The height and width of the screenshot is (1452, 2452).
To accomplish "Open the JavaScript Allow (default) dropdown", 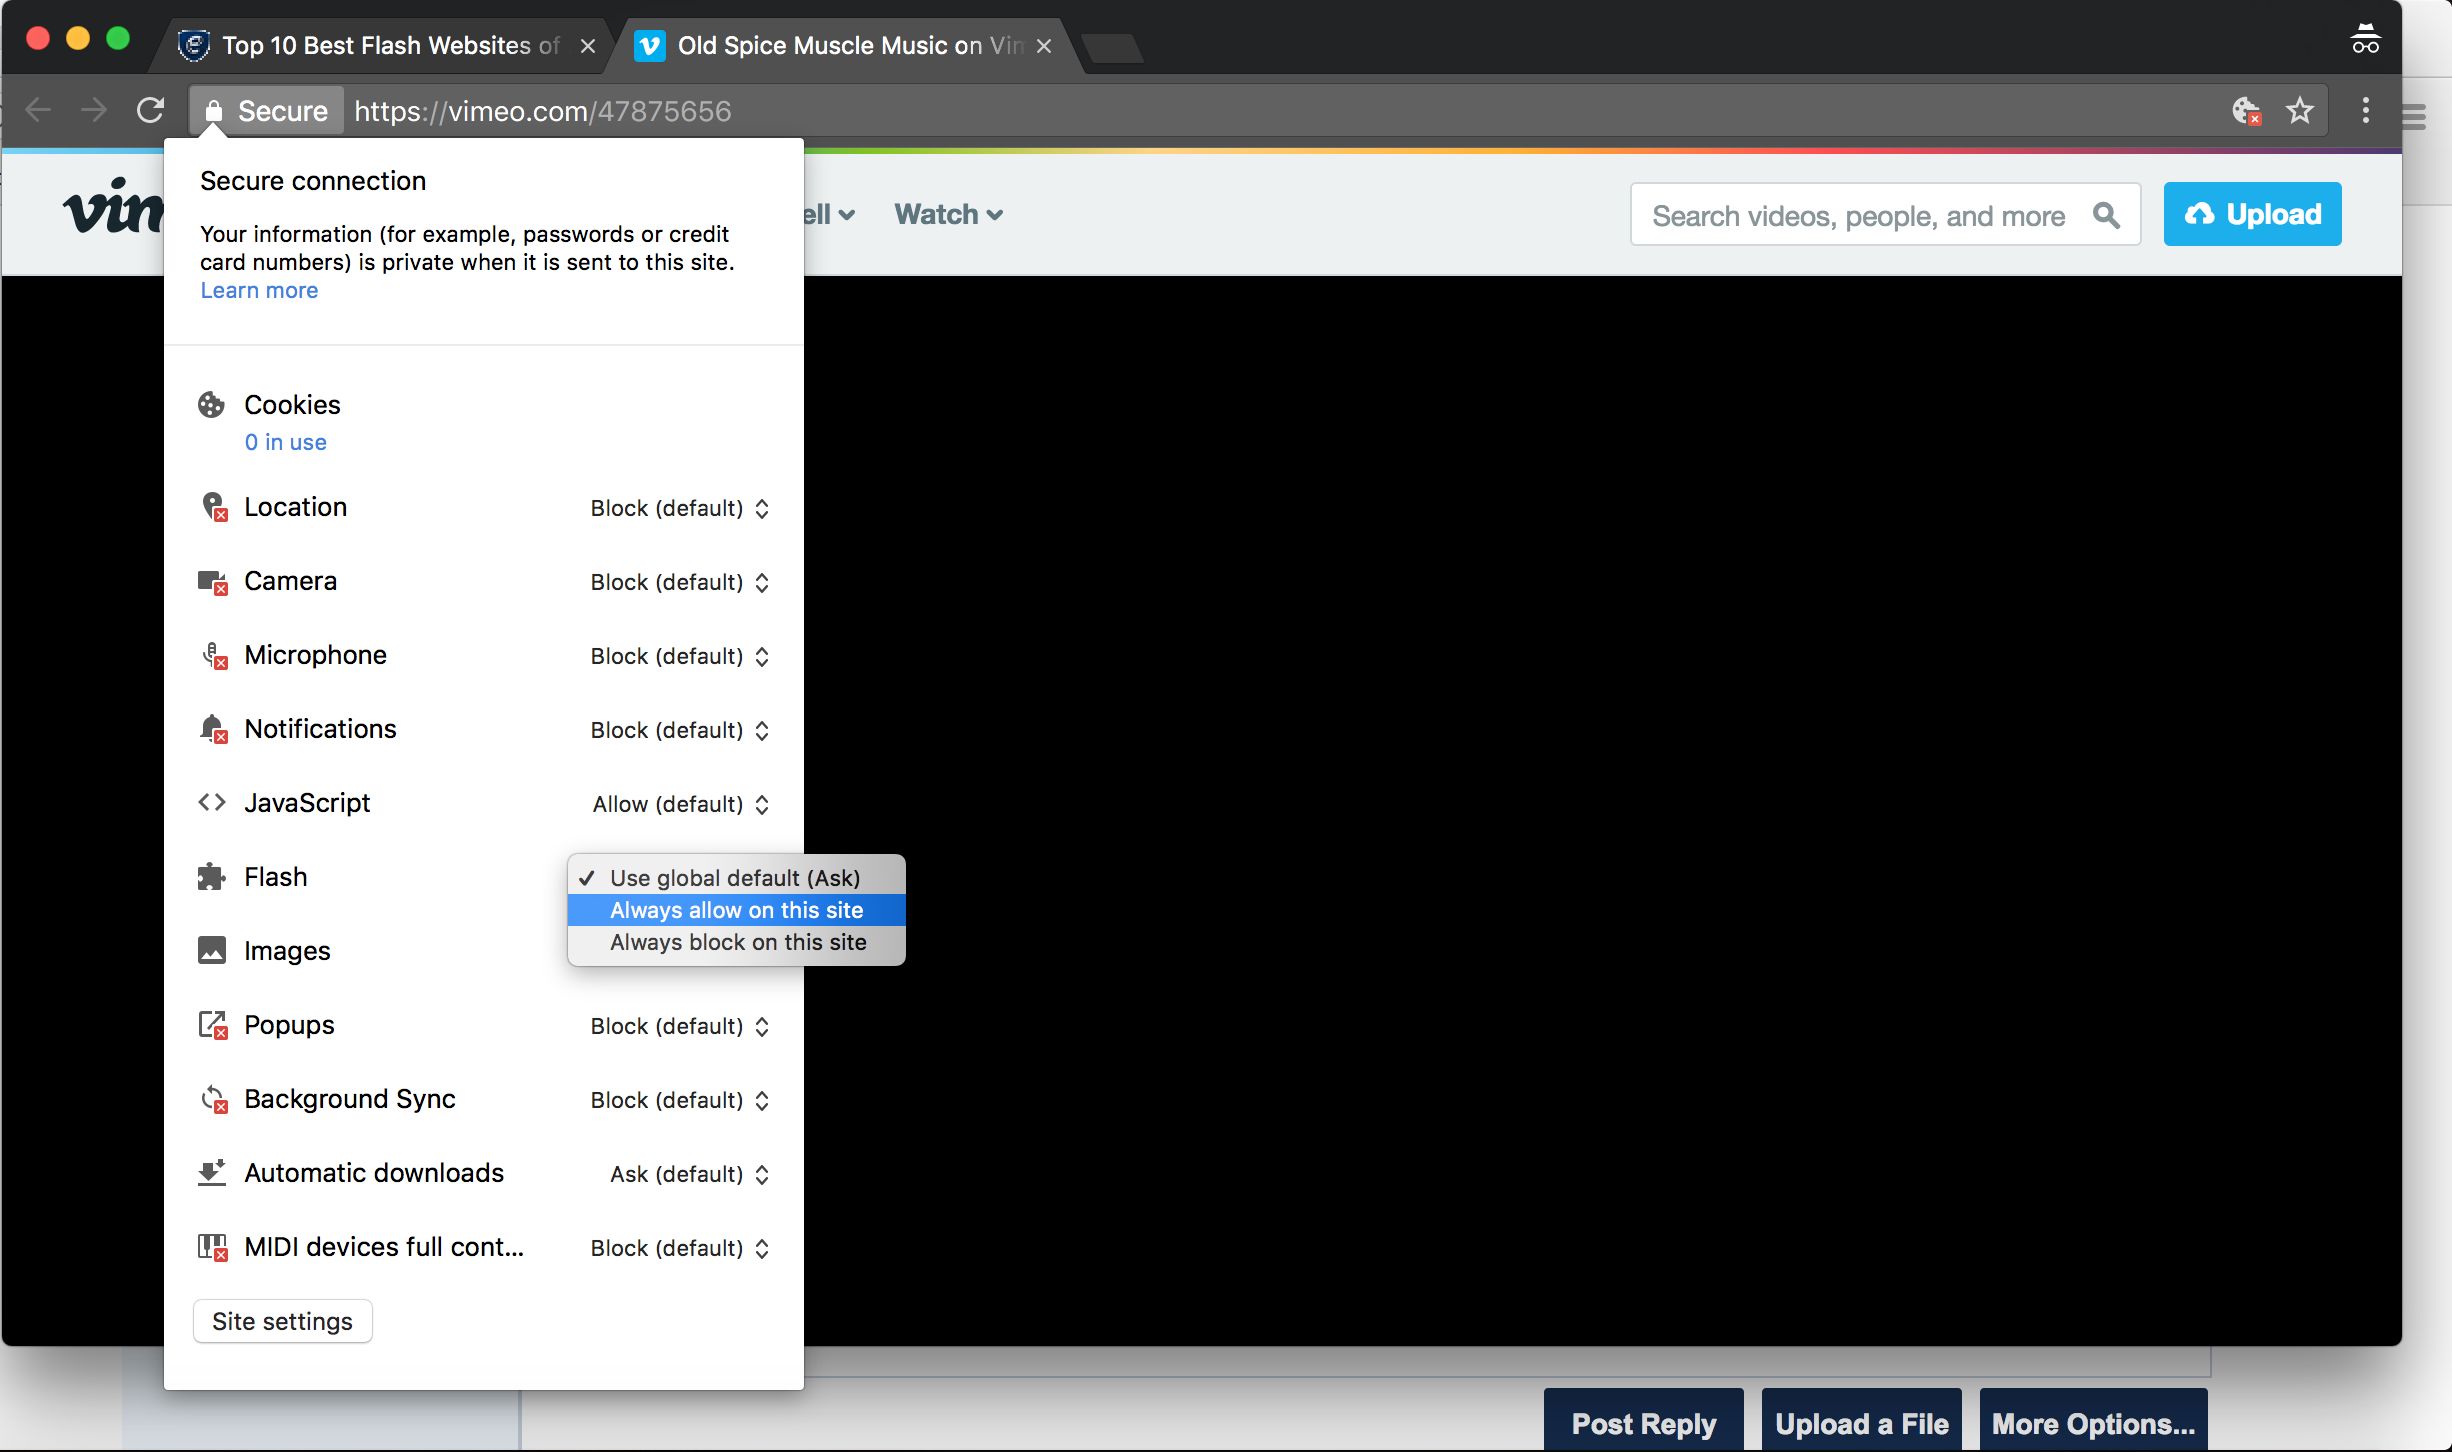I will pyautogui.click(x=680, y=804).
